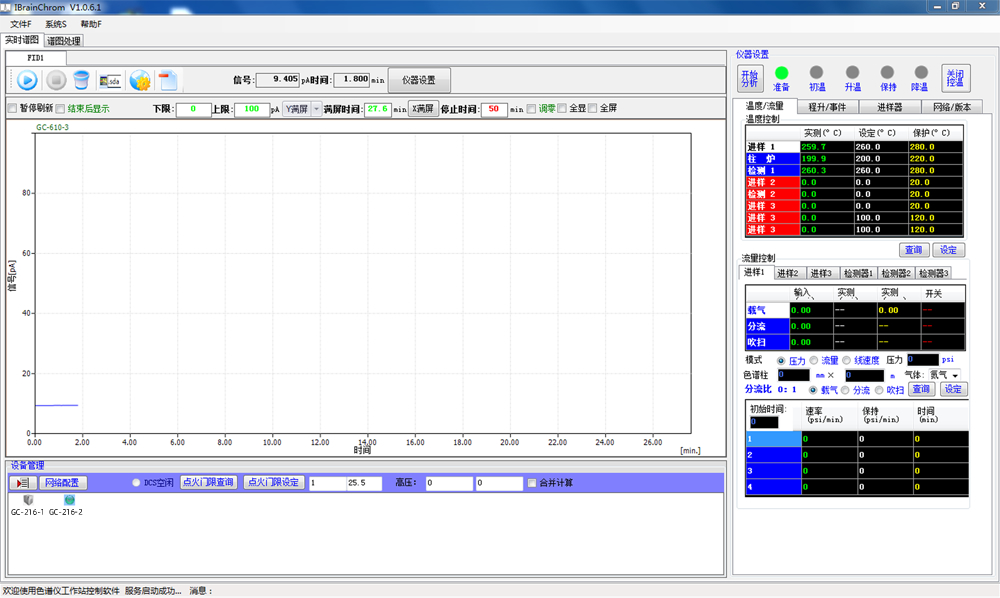Viewport: 1000px width, 598px height.
Task: Click the globe with star icon
Action: pos(140,80)
